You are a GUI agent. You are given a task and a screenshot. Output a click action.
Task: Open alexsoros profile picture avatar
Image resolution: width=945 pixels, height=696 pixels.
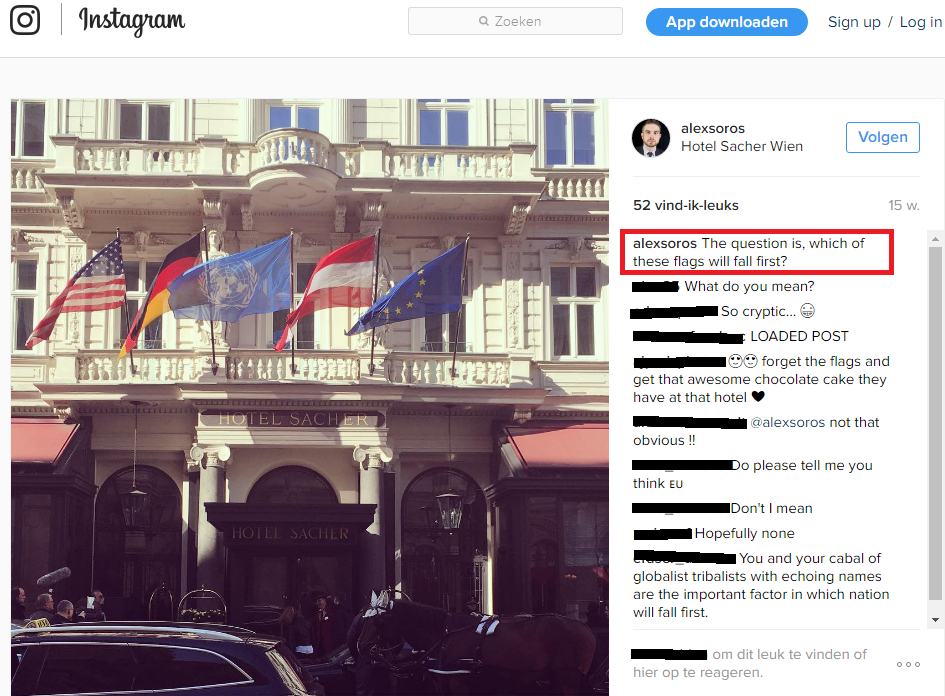(650, 137)
